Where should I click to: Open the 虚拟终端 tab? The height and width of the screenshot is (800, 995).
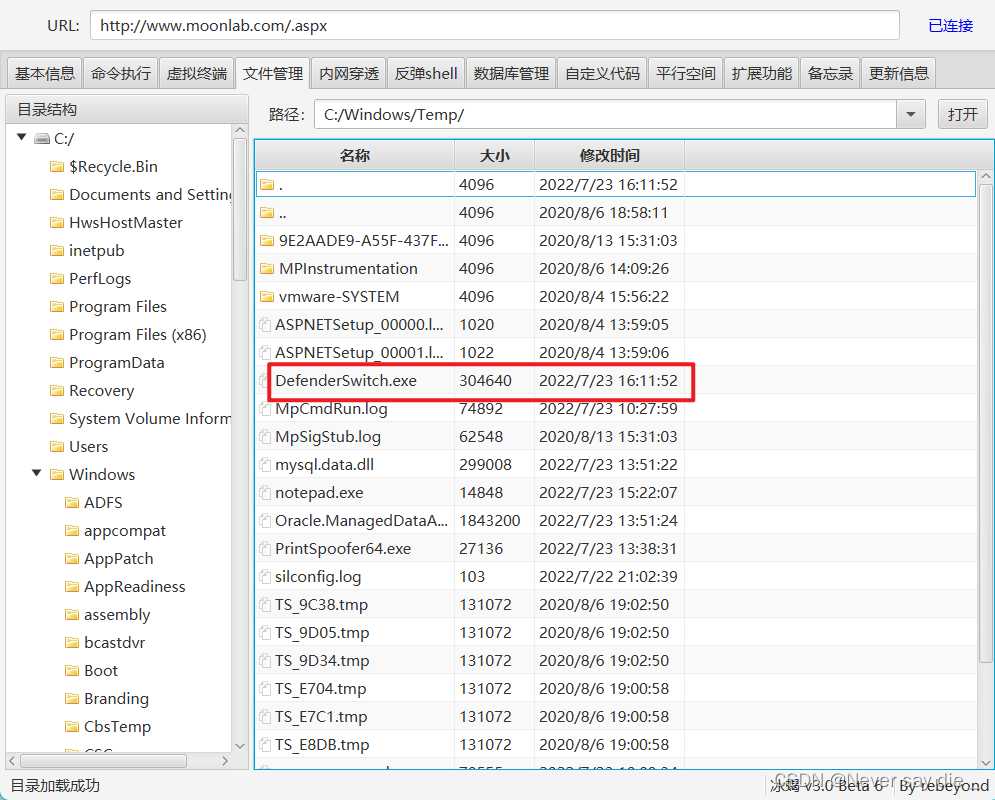coord(197,74)
